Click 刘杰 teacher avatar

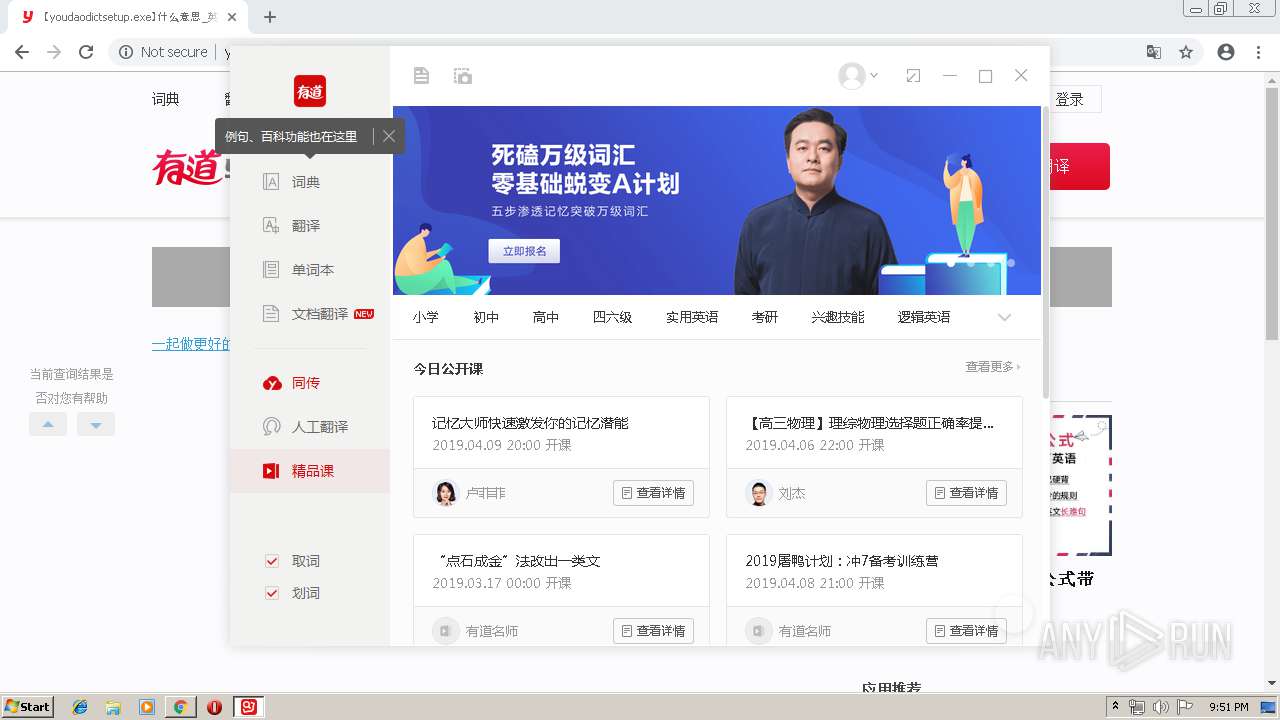759,493
